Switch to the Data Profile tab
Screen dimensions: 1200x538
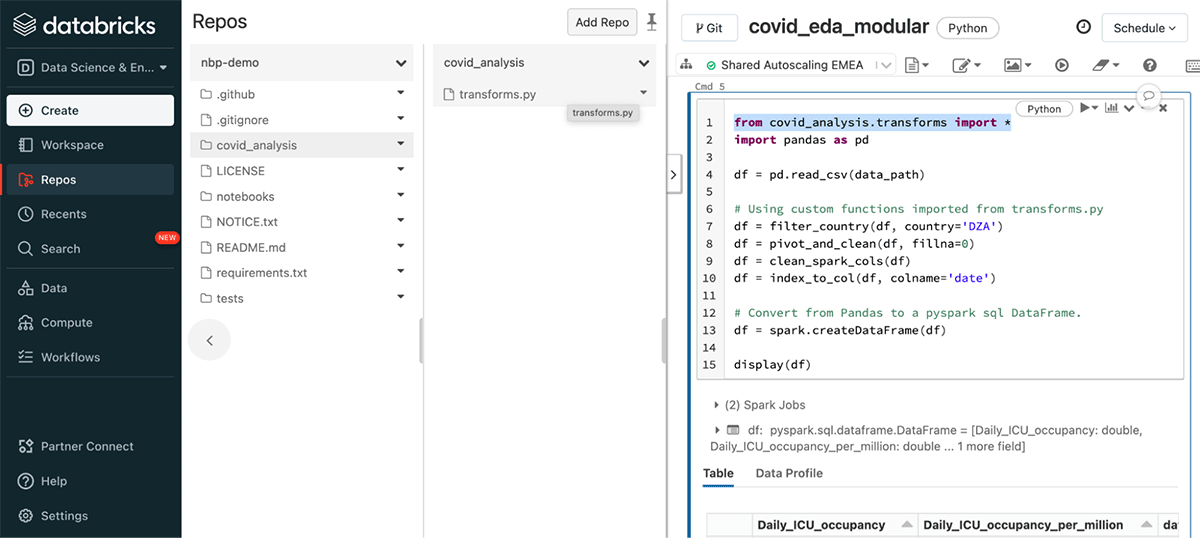[x=788, y=473]
